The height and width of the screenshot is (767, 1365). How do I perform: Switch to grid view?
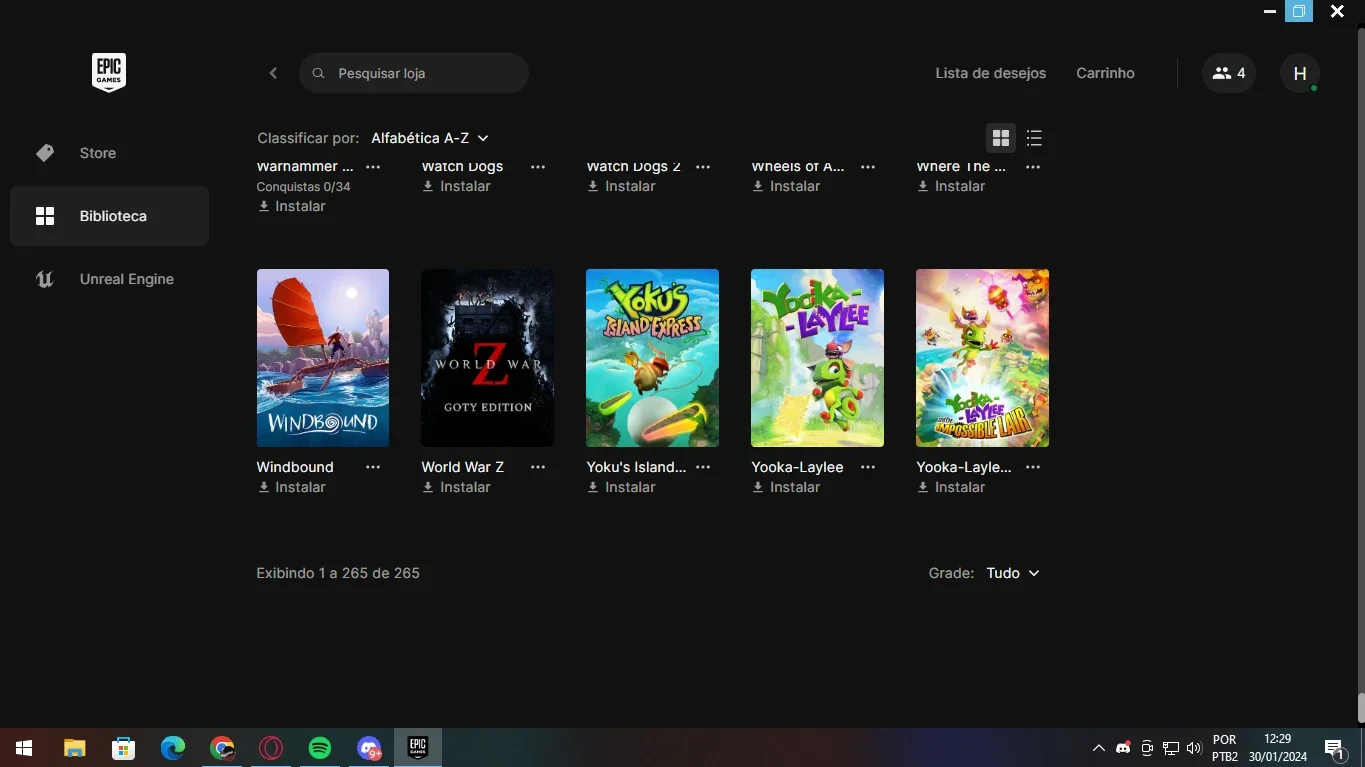click(1001, 138)
